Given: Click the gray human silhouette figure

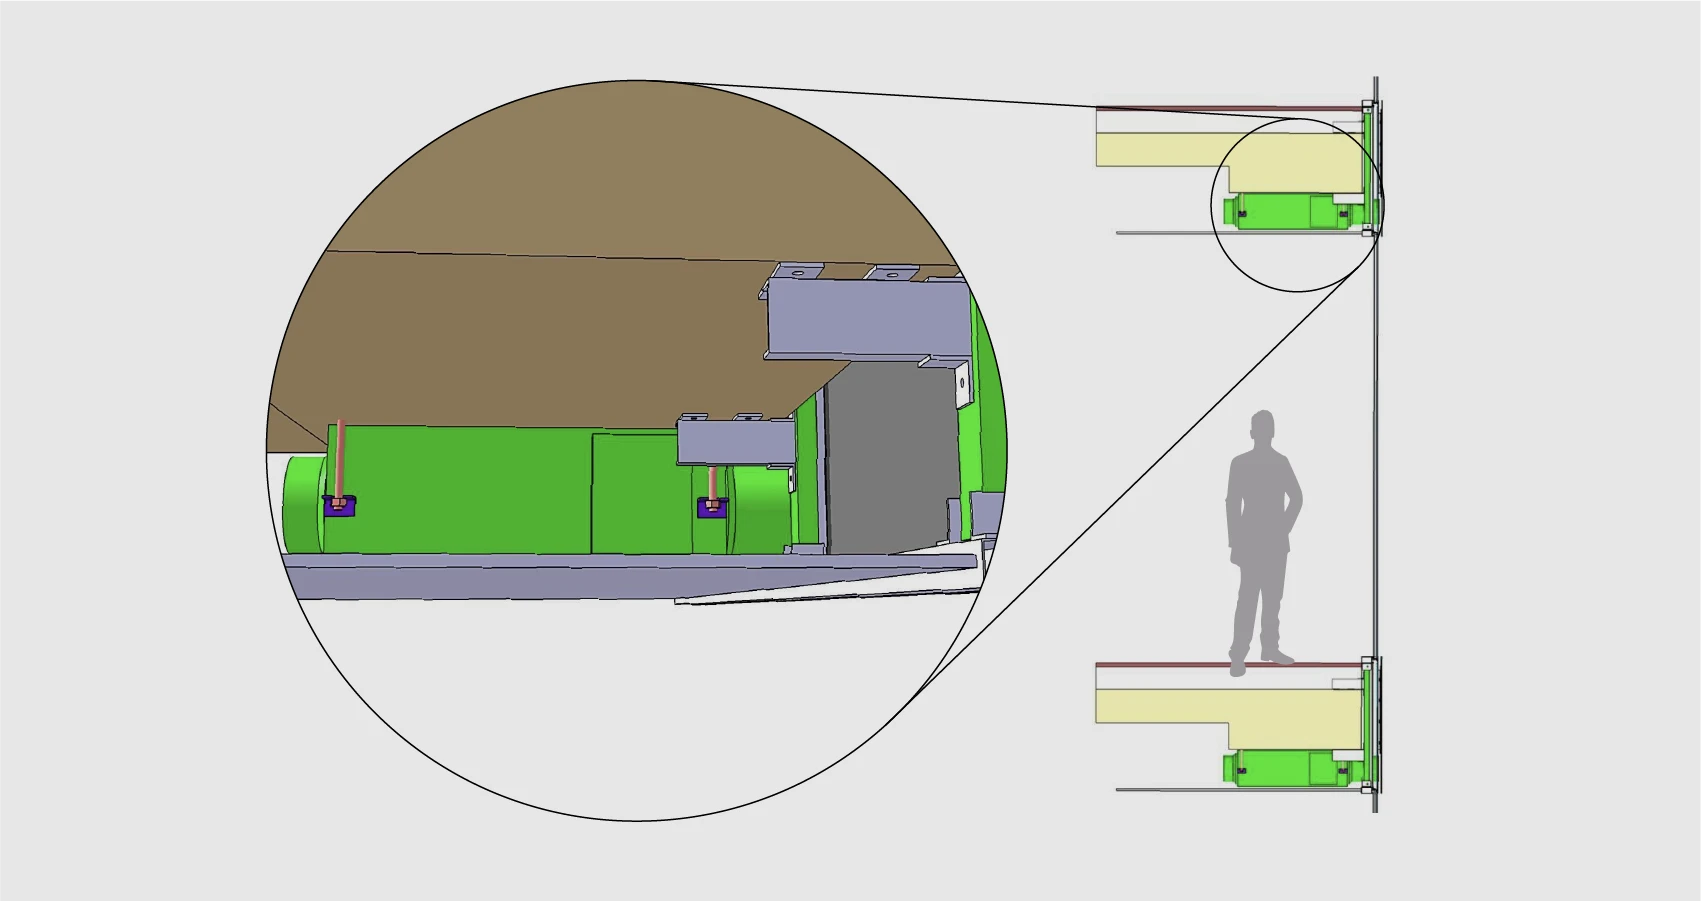Looking at the screenshot, I should point(1262,530).
